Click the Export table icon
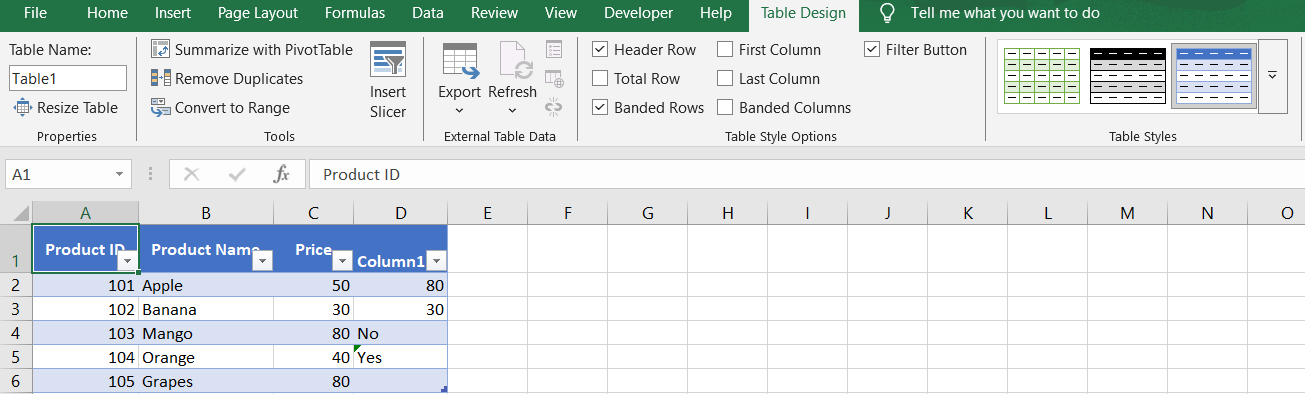This screenshot has height=394, width=1305. tap(460, 60)
